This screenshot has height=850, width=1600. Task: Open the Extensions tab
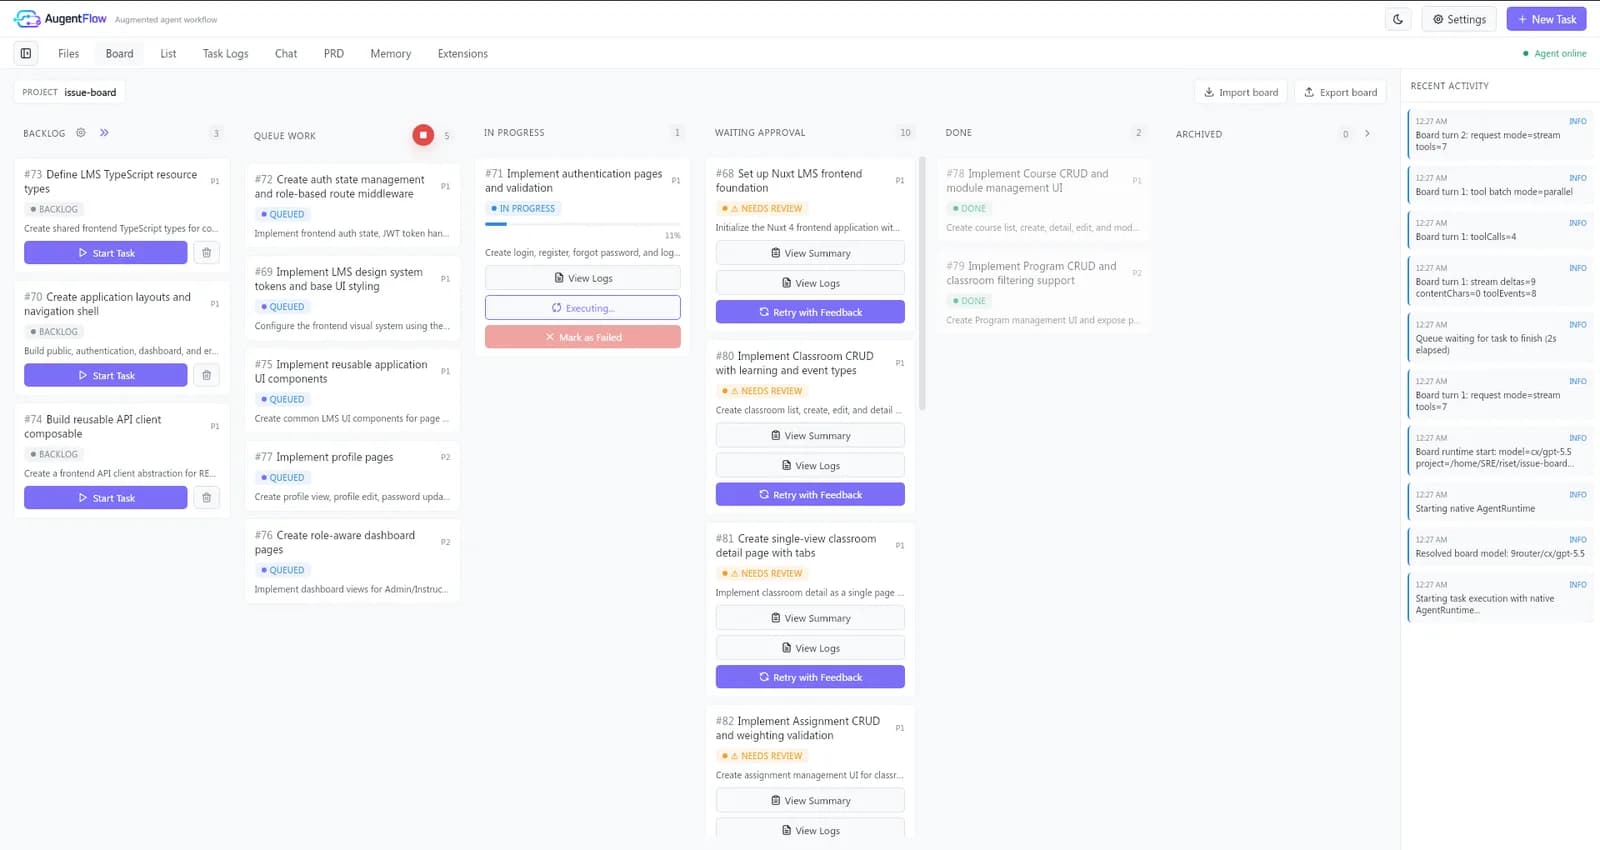(x=462, y=54)
